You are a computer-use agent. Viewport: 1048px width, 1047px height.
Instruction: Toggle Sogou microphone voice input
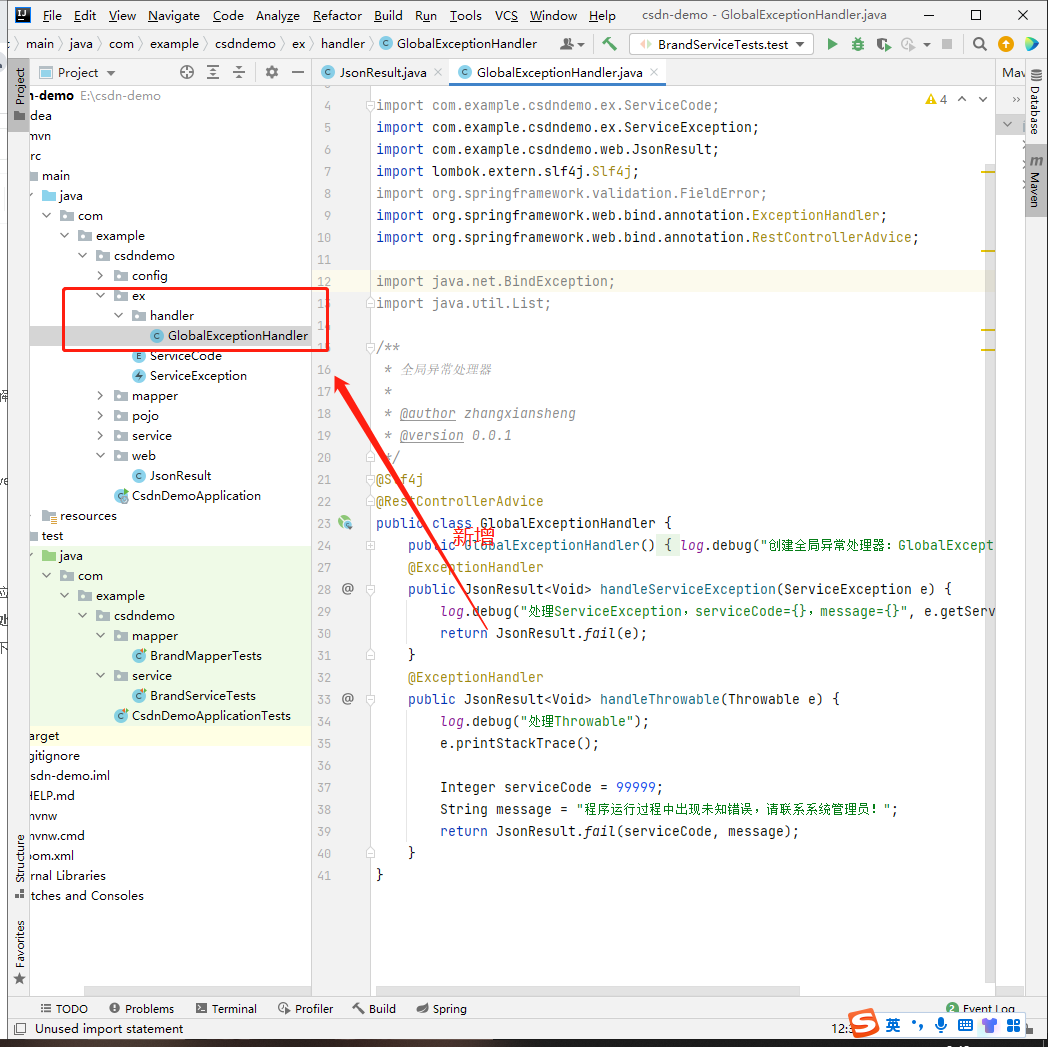tap(940, 1025)
